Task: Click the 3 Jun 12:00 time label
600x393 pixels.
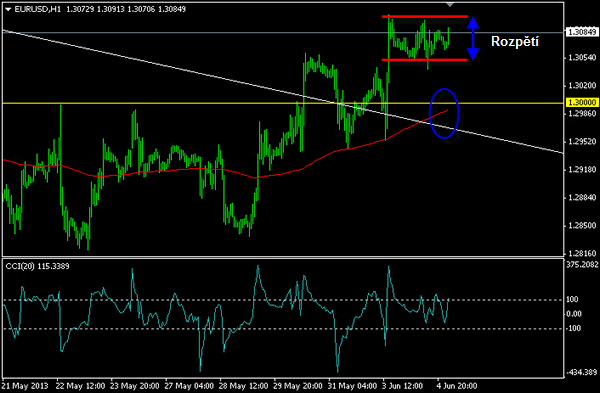Action: (x=403, y=386)
